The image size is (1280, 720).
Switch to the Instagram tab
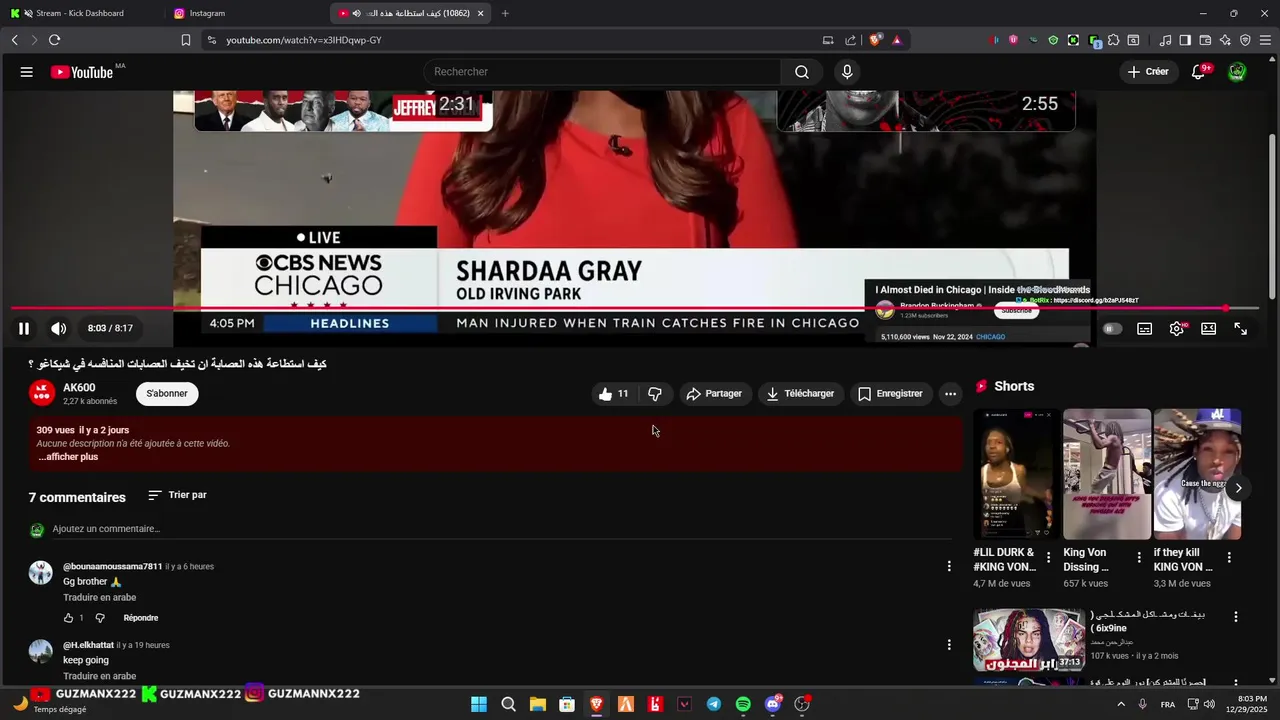tap(207, 13)
